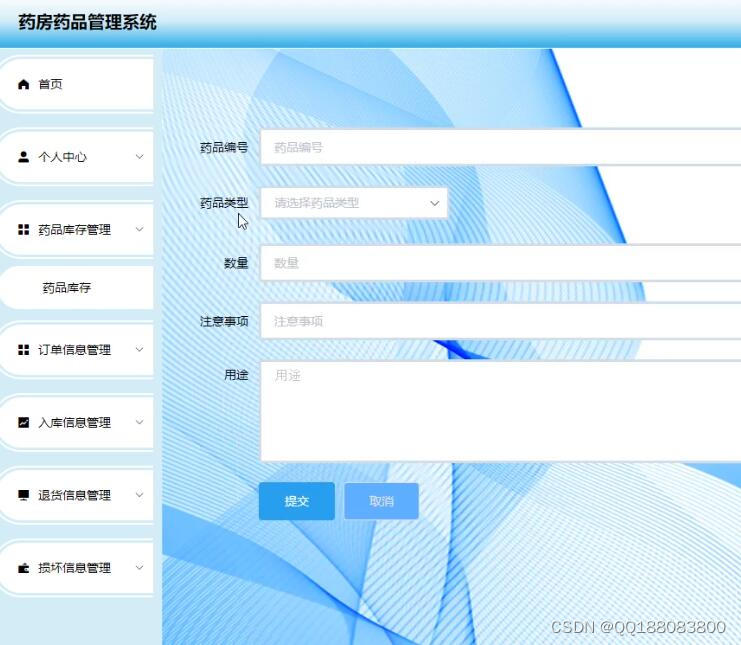Focus the 数量 input field
This screenshot has width=741, height=645.
coord(501,263)
